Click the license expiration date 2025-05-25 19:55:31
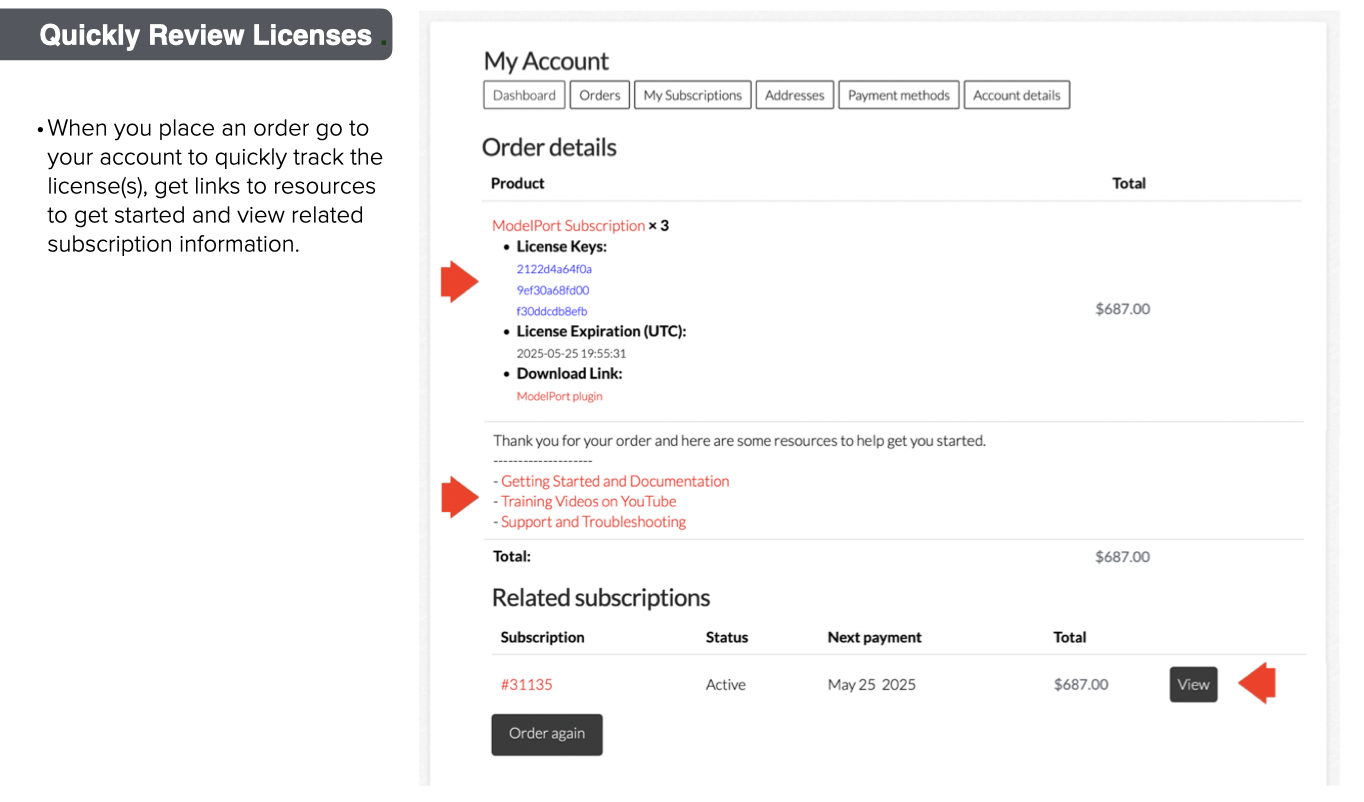The width and height of the screenshot is (1364, 802). point(571,353)
